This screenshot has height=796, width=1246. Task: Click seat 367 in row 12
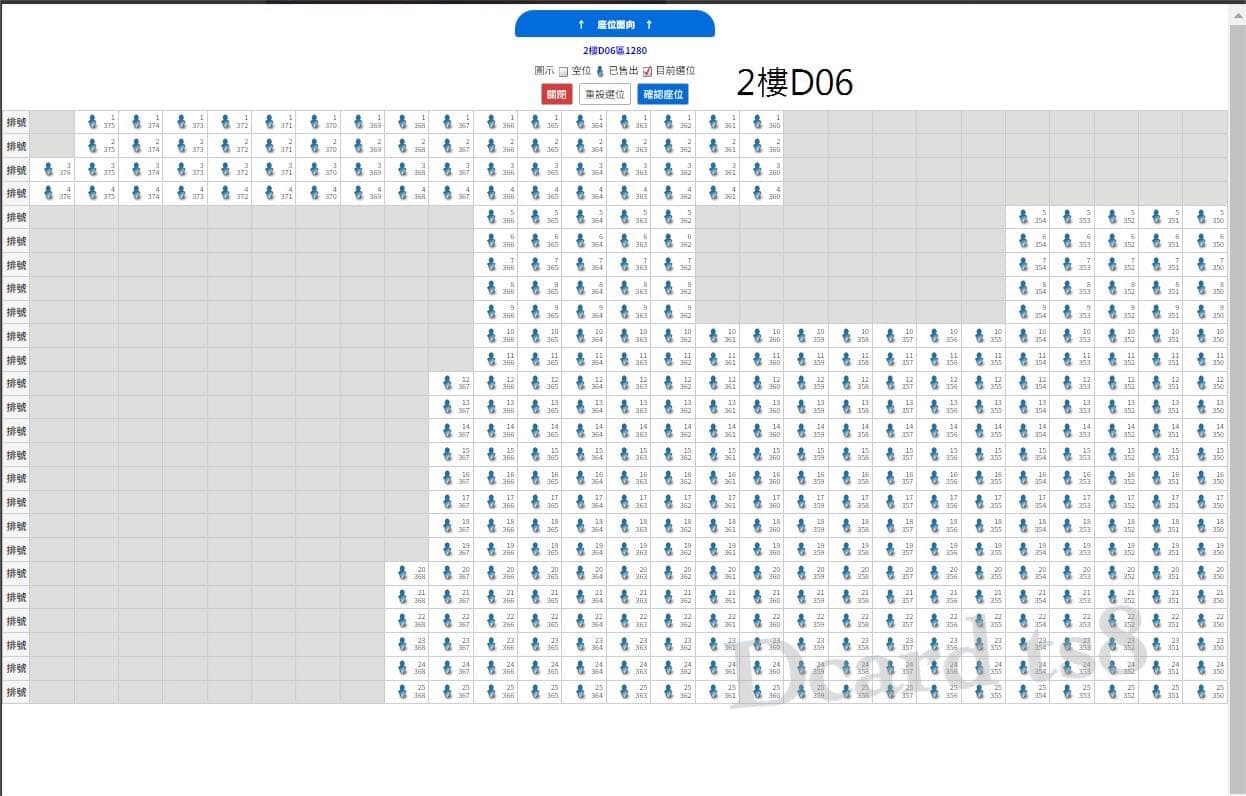[451, 383]
